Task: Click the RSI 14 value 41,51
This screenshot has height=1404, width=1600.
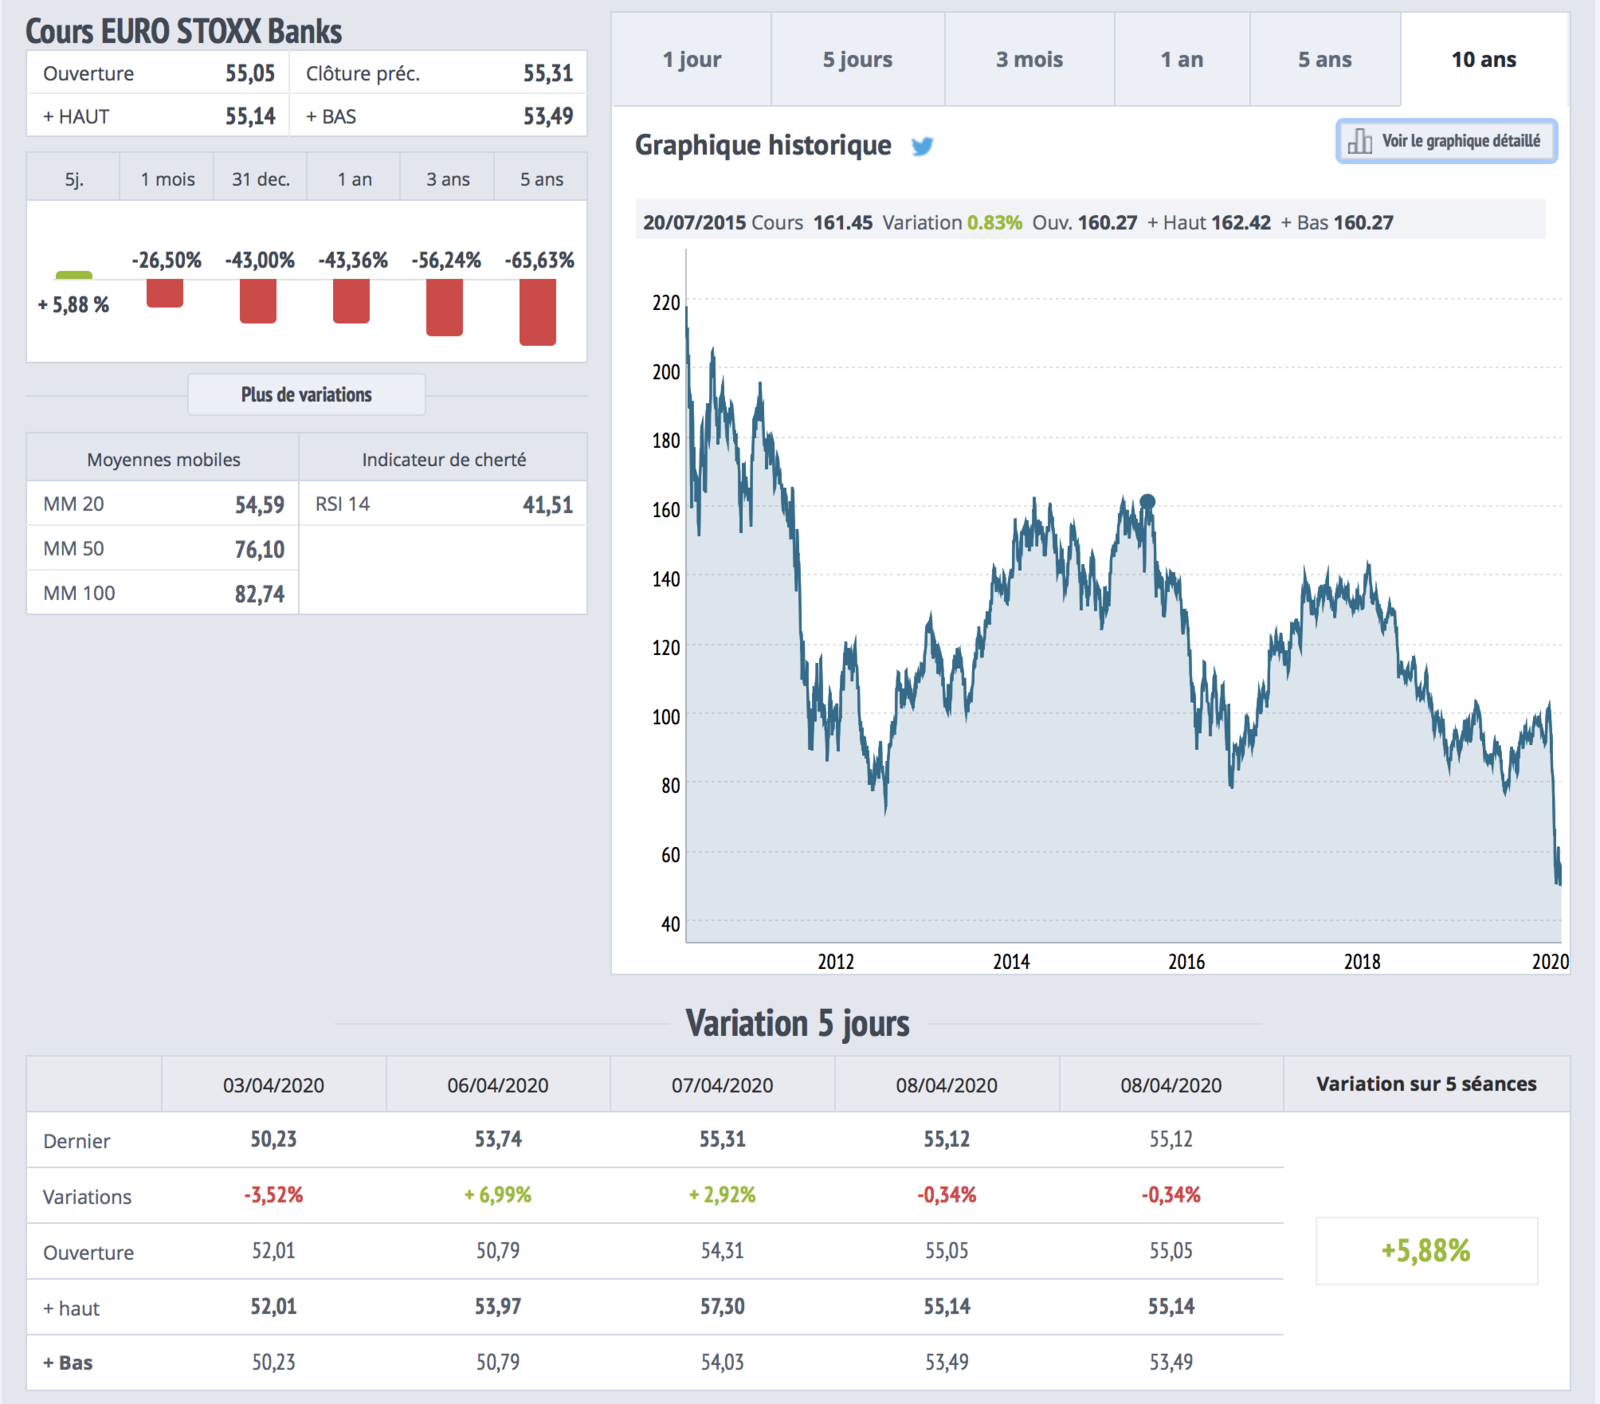Action: (548, 505)
